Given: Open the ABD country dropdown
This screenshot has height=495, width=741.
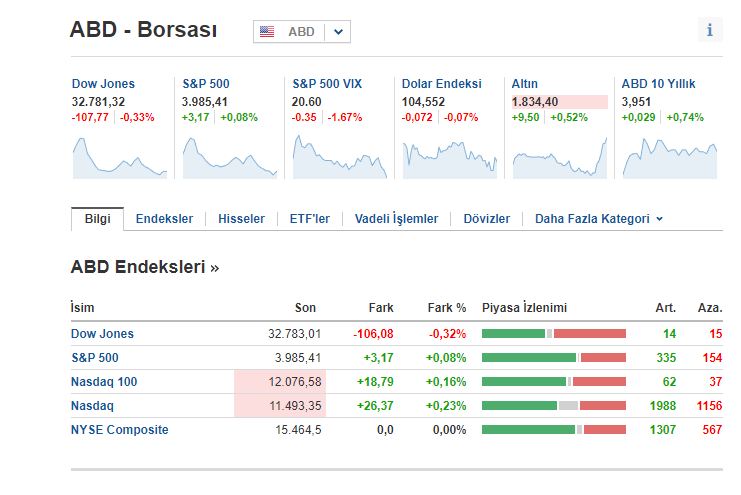Looking at the screenshot, I should point(339,32).
